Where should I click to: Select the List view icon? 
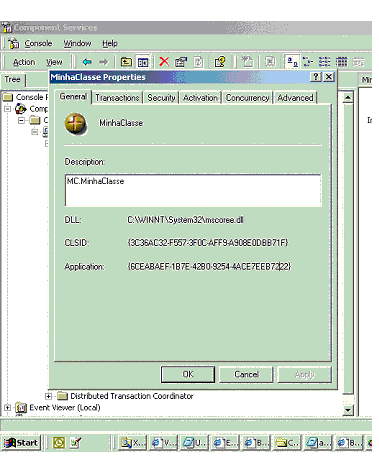(324, 62)
